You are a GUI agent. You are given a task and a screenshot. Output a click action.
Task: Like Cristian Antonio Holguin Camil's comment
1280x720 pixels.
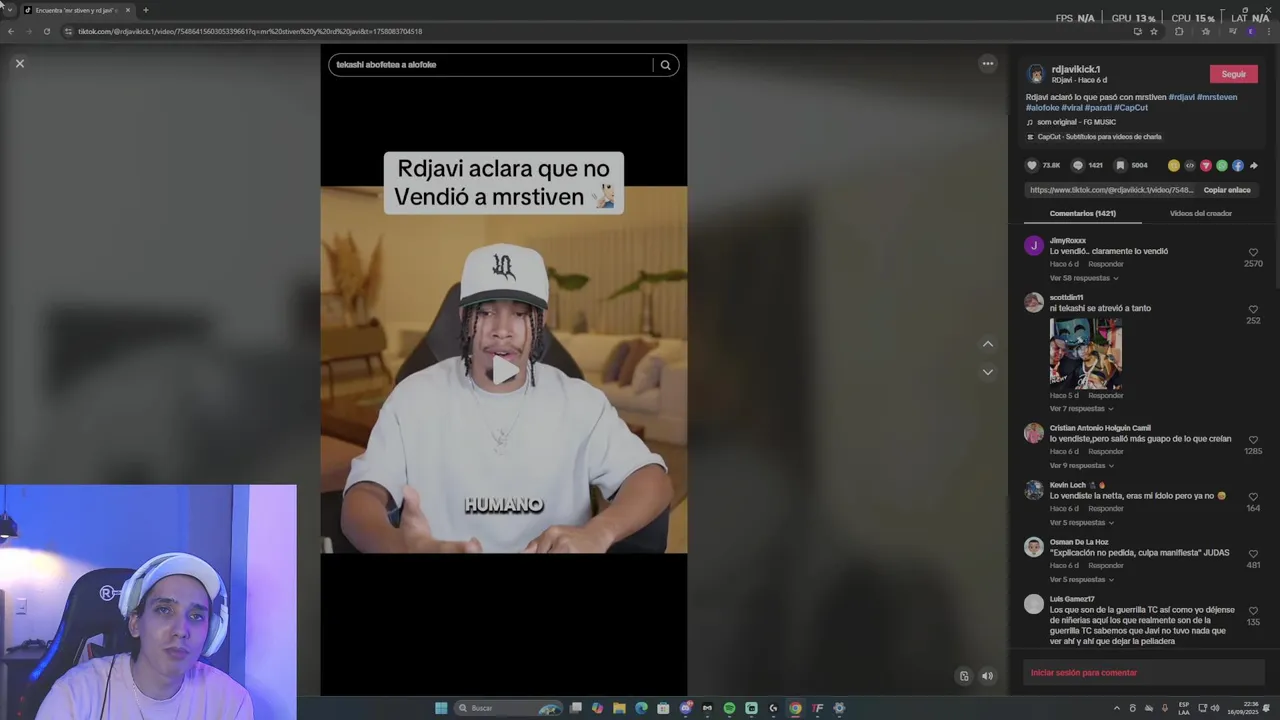pyautogui.click(x=1253, y=440)
